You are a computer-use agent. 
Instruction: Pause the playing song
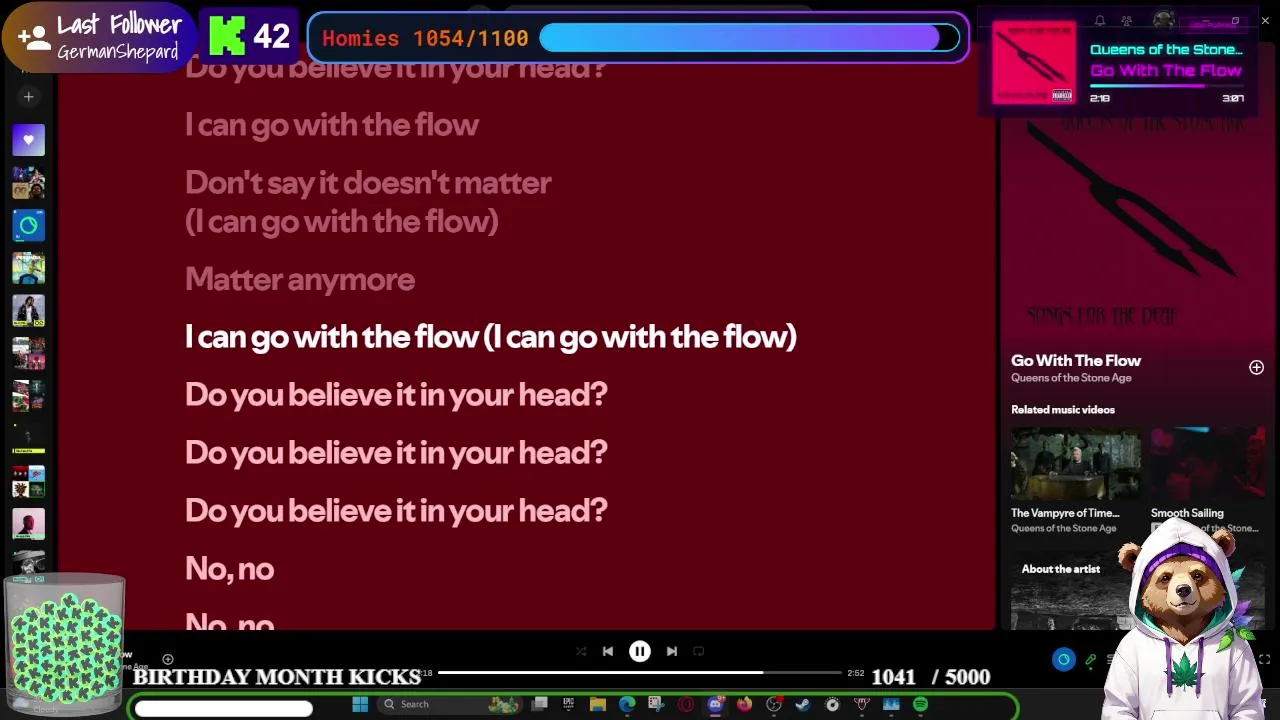click(640, 651)
